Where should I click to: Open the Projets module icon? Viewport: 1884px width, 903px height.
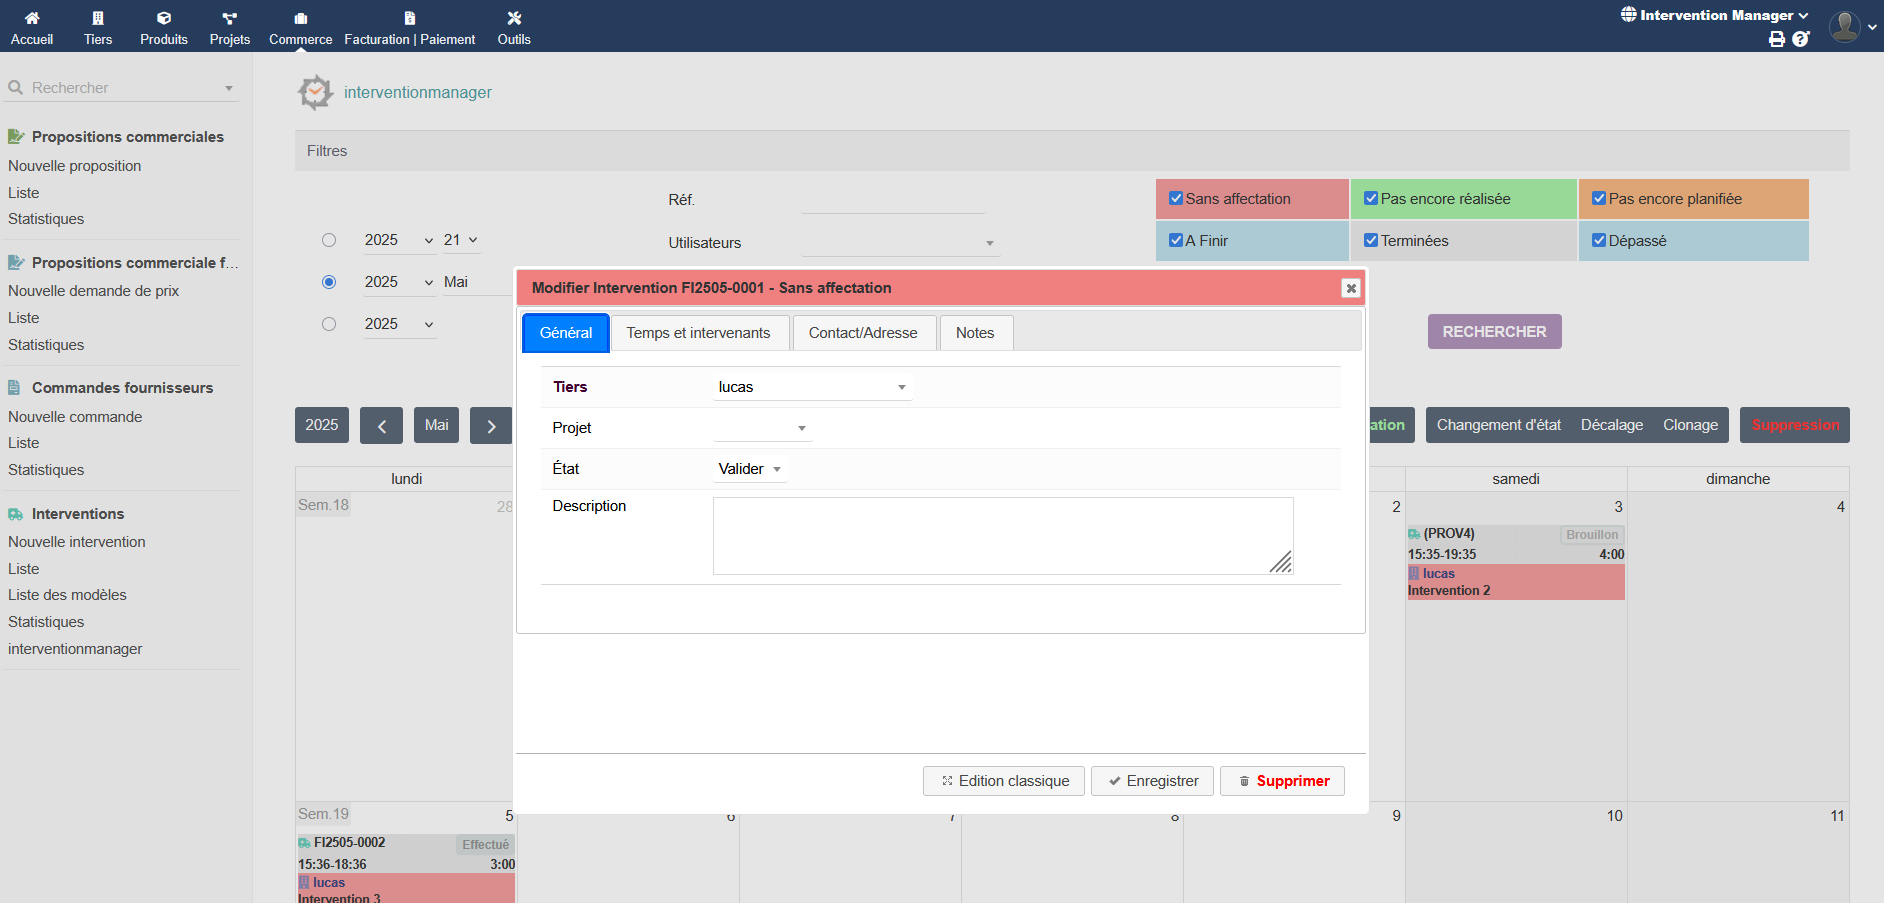point(229,18)
